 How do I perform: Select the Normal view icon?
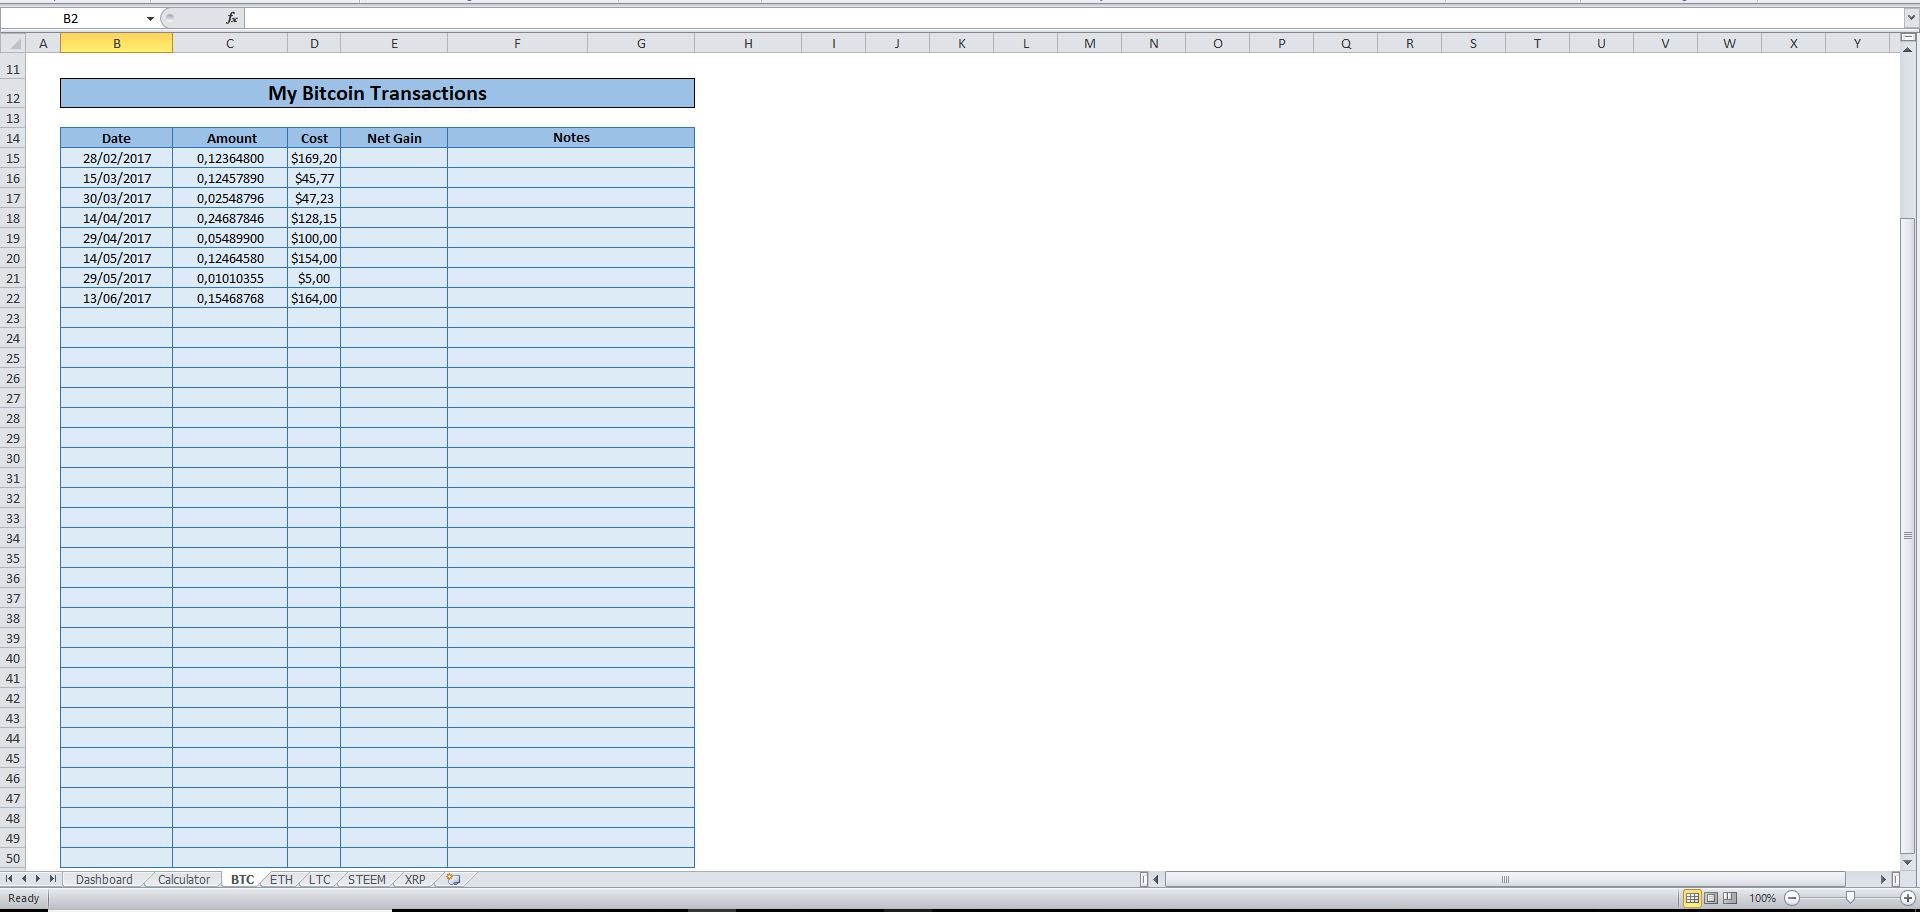point(1693,898)
